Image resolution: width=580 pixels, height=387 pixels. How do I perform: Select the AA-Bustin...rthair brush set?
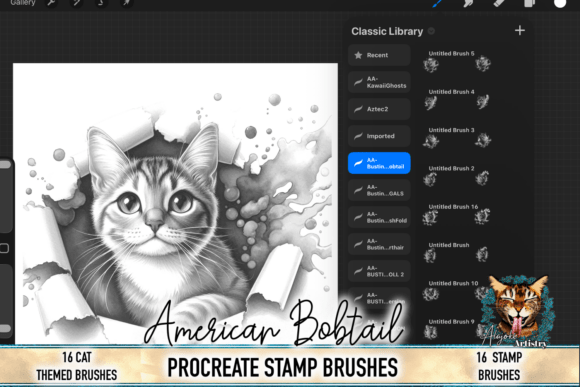(379, 244)
